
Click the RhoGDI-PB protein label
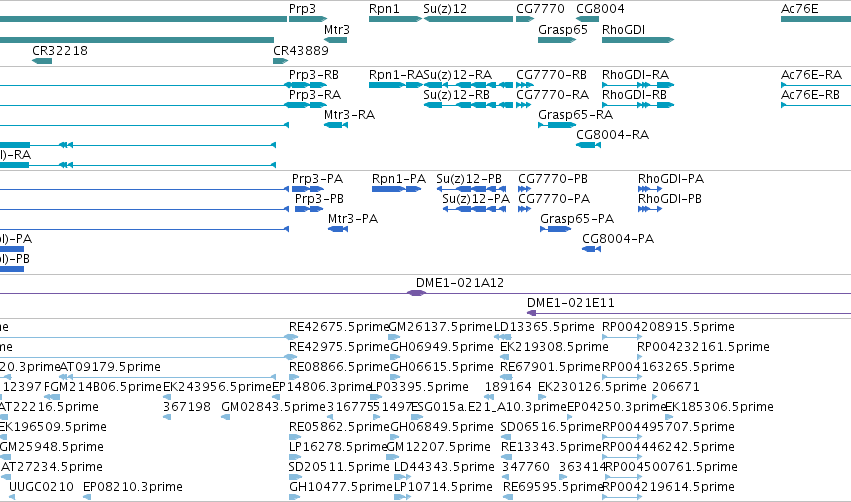coord(670,199)
